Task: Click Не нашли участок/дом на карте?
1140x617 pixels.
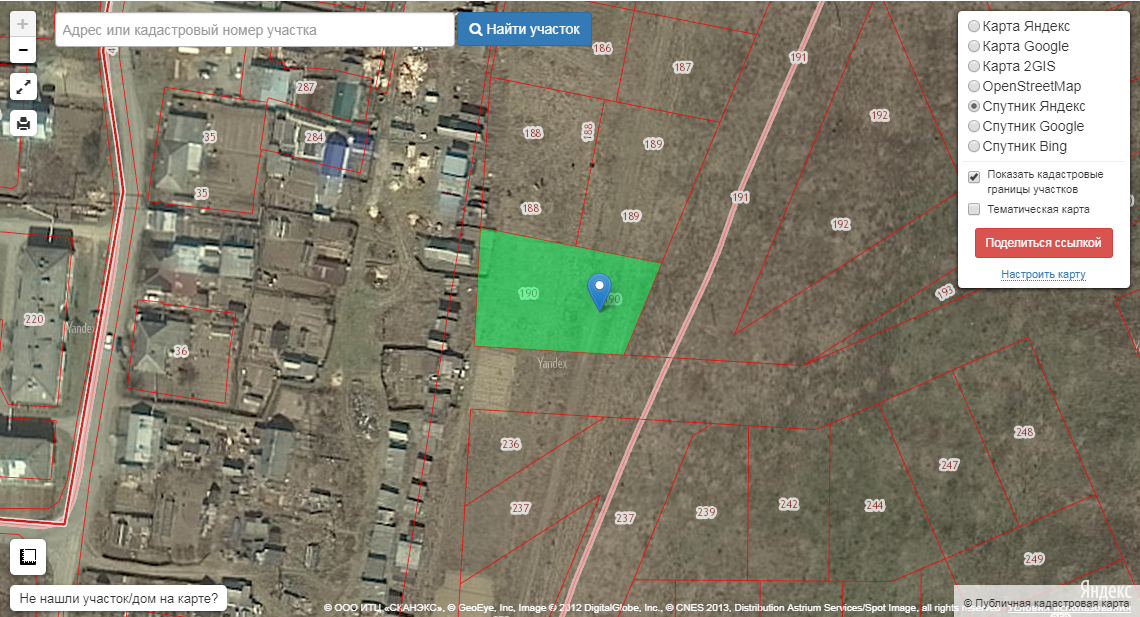Action: coord(119,598)
